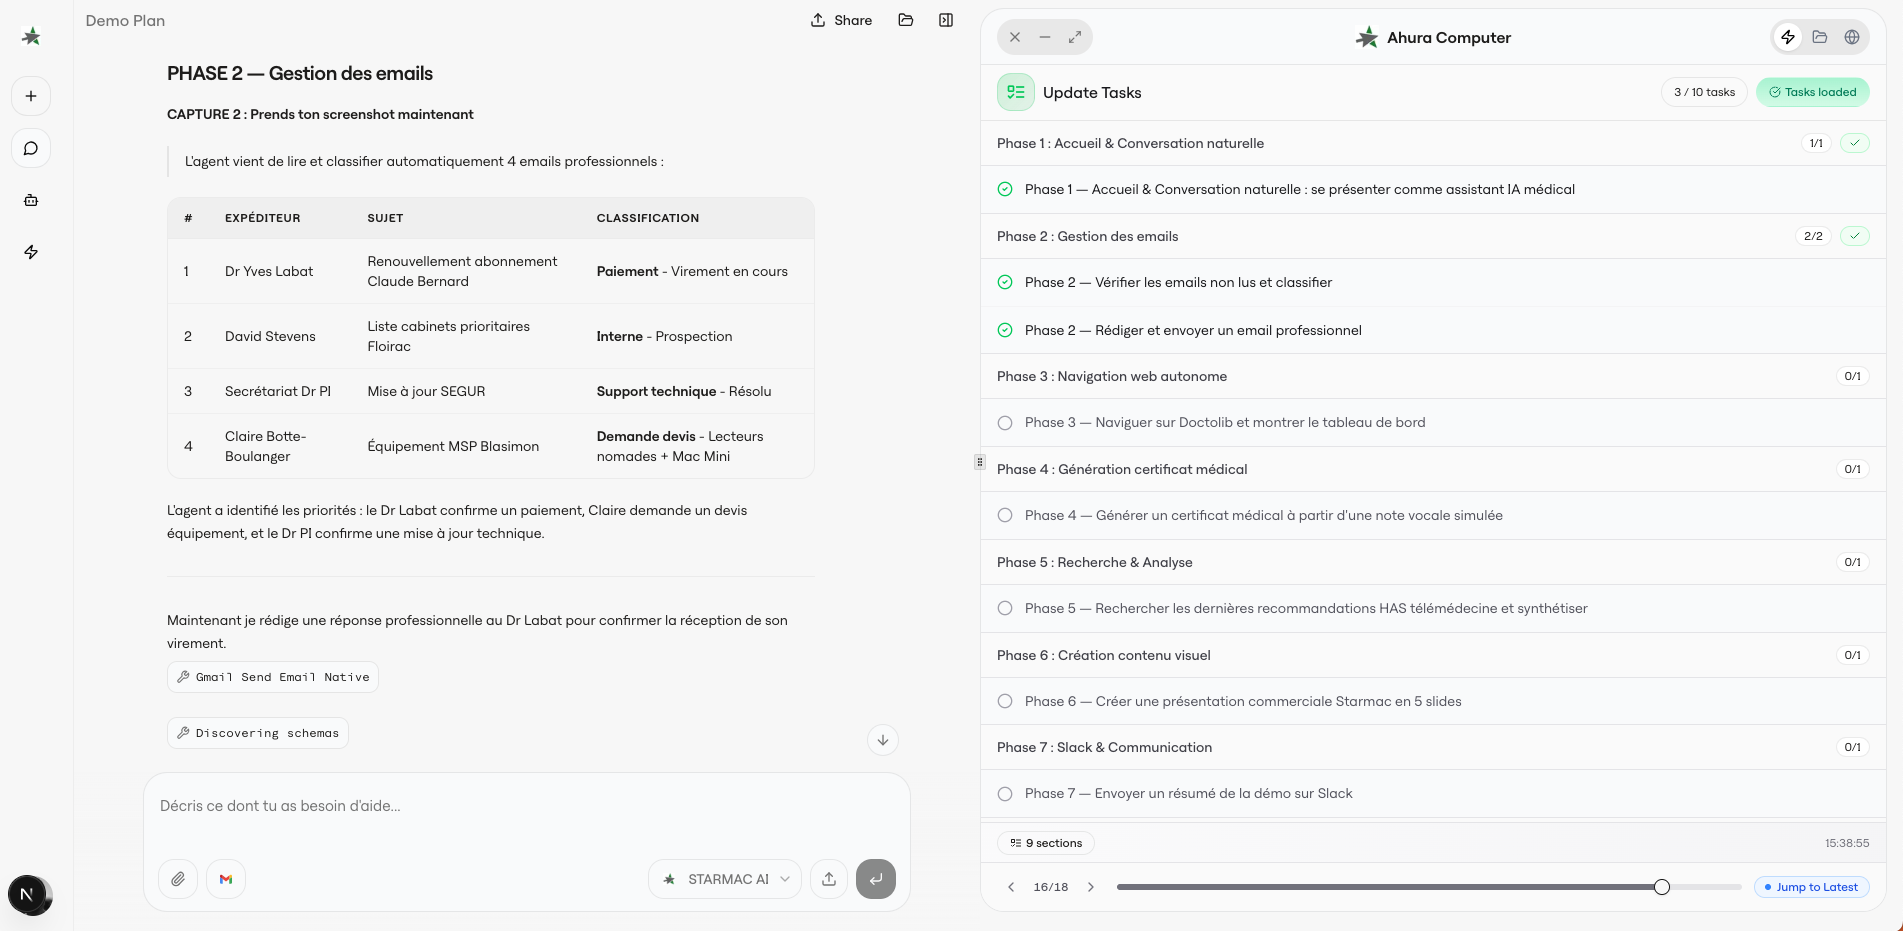1903x931 pixels.
Task: Collapse Phase 1 Accueil section header
Action: point(1433,143)
